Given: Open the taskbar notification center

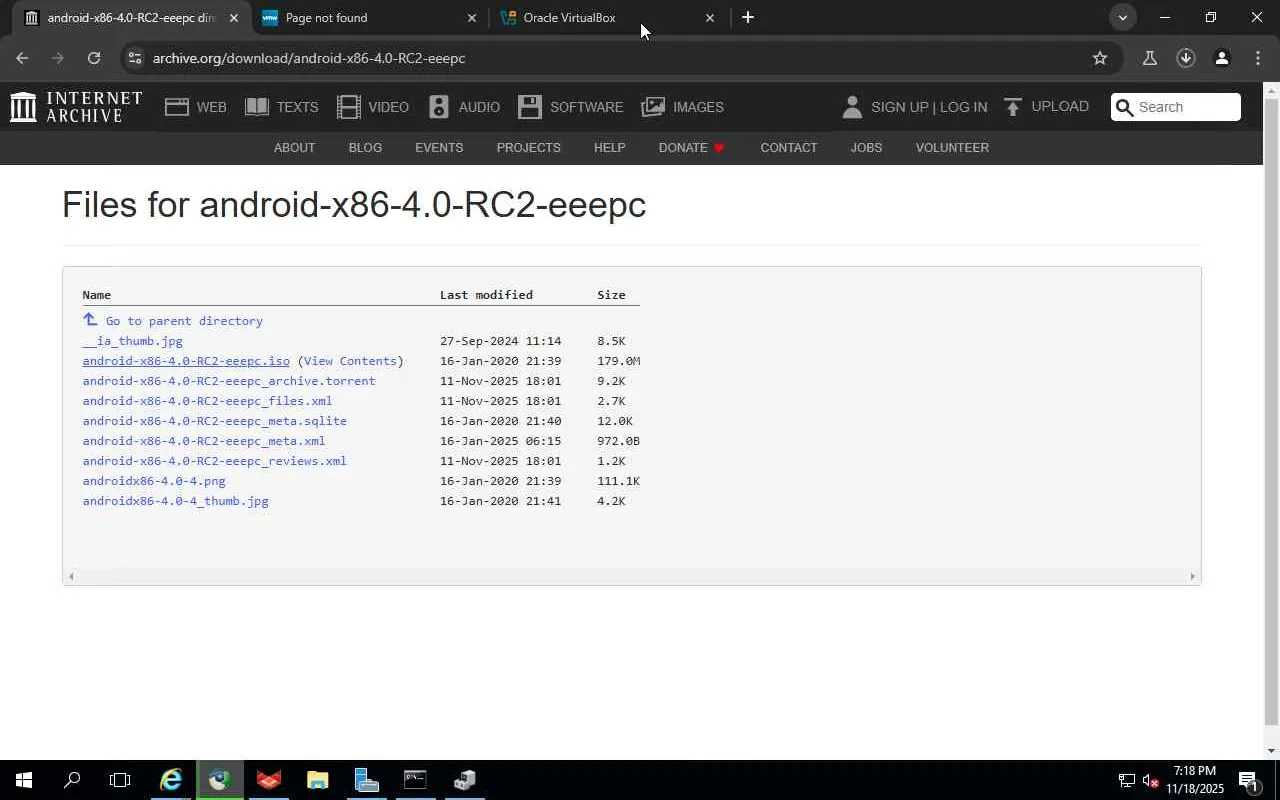Looking at the screenshot, I should tap(1249, 780).
